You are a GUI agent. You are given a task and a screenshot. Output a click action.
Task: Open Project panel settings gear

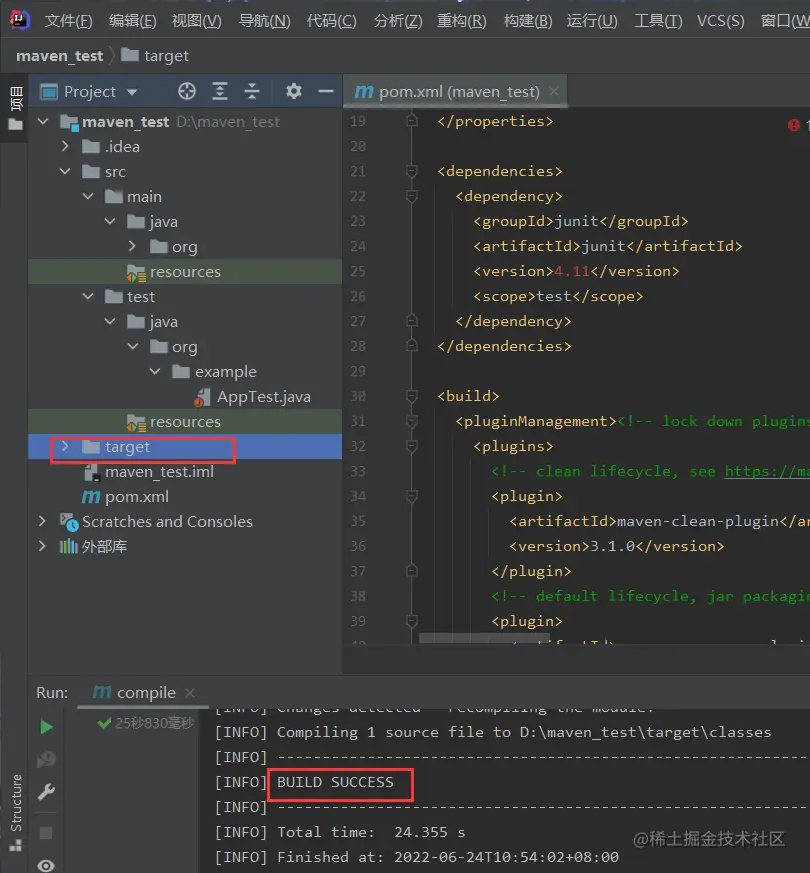(293, 91)
